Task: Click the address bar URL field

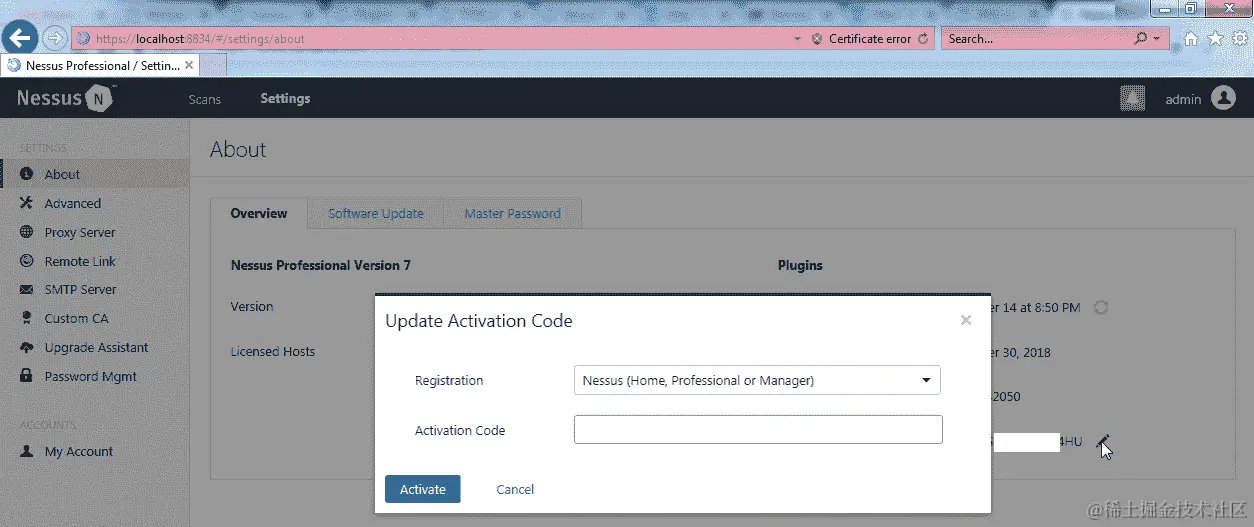Action: [x=433, y=39]
